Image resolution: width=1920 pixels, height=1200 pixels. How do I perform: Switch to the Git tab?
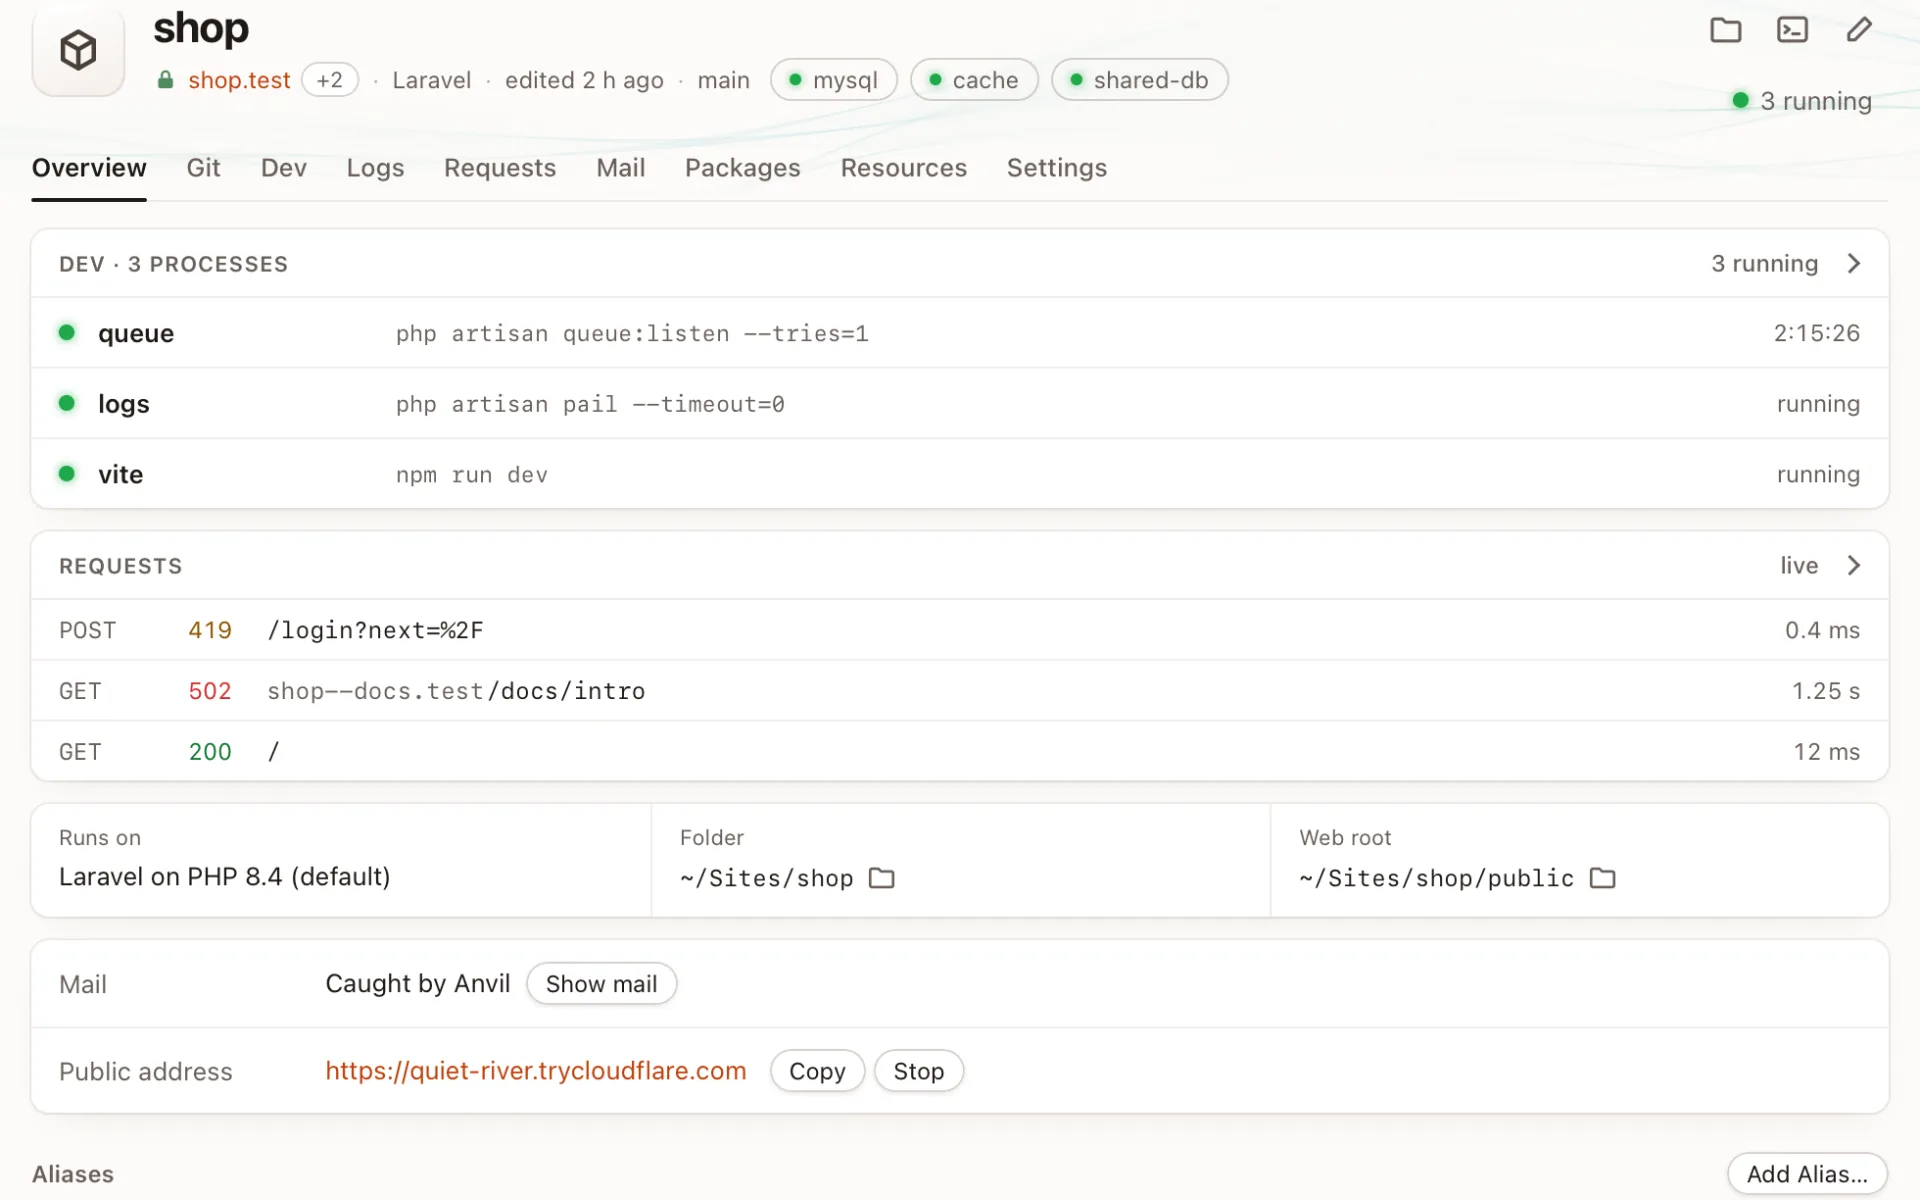tap(203, 168)
